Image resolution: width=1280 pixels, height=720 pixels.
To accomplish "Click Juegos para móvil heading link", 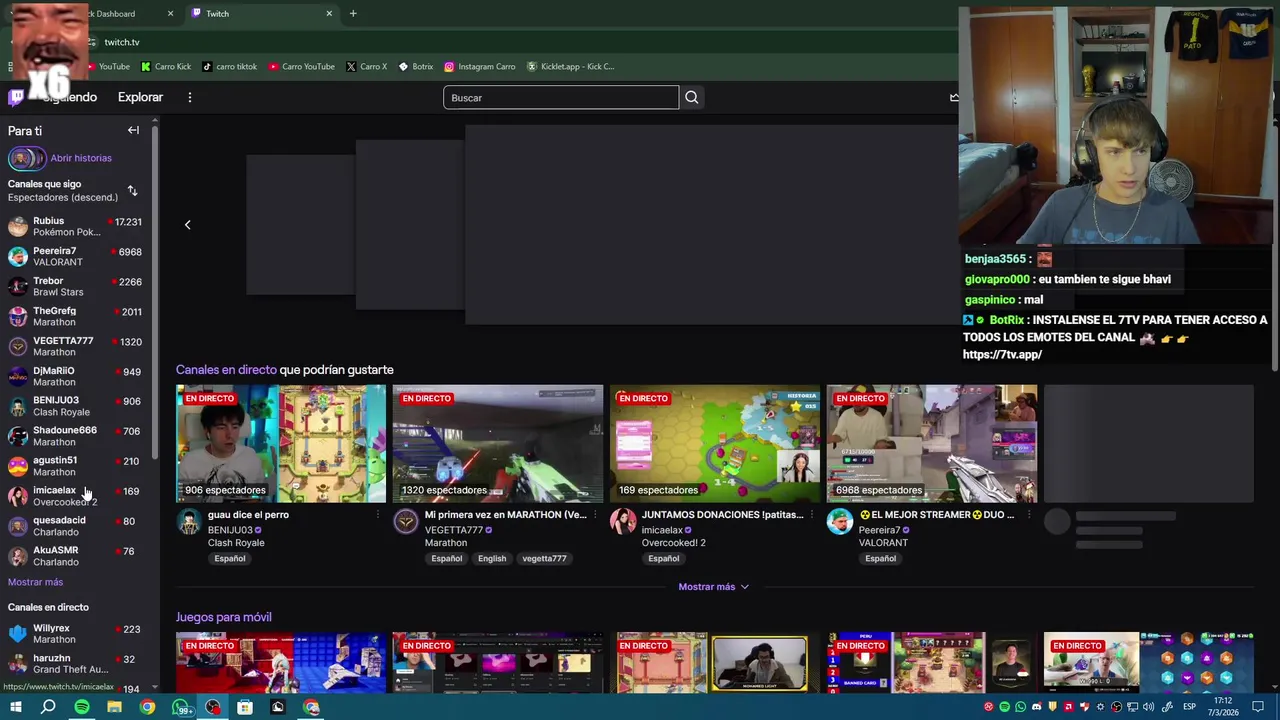I will (x=224, y=617).
